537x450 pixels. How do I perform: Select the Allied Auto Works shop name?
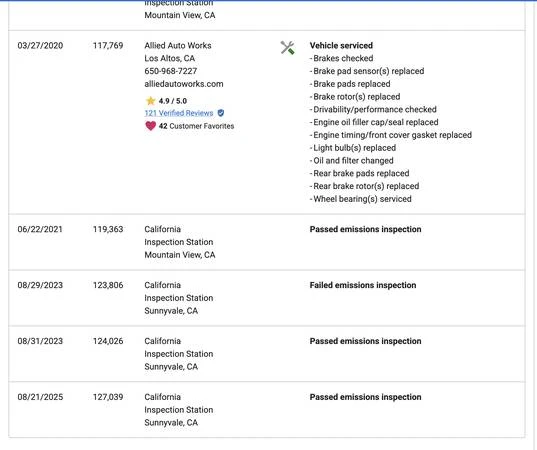[178, 46]
